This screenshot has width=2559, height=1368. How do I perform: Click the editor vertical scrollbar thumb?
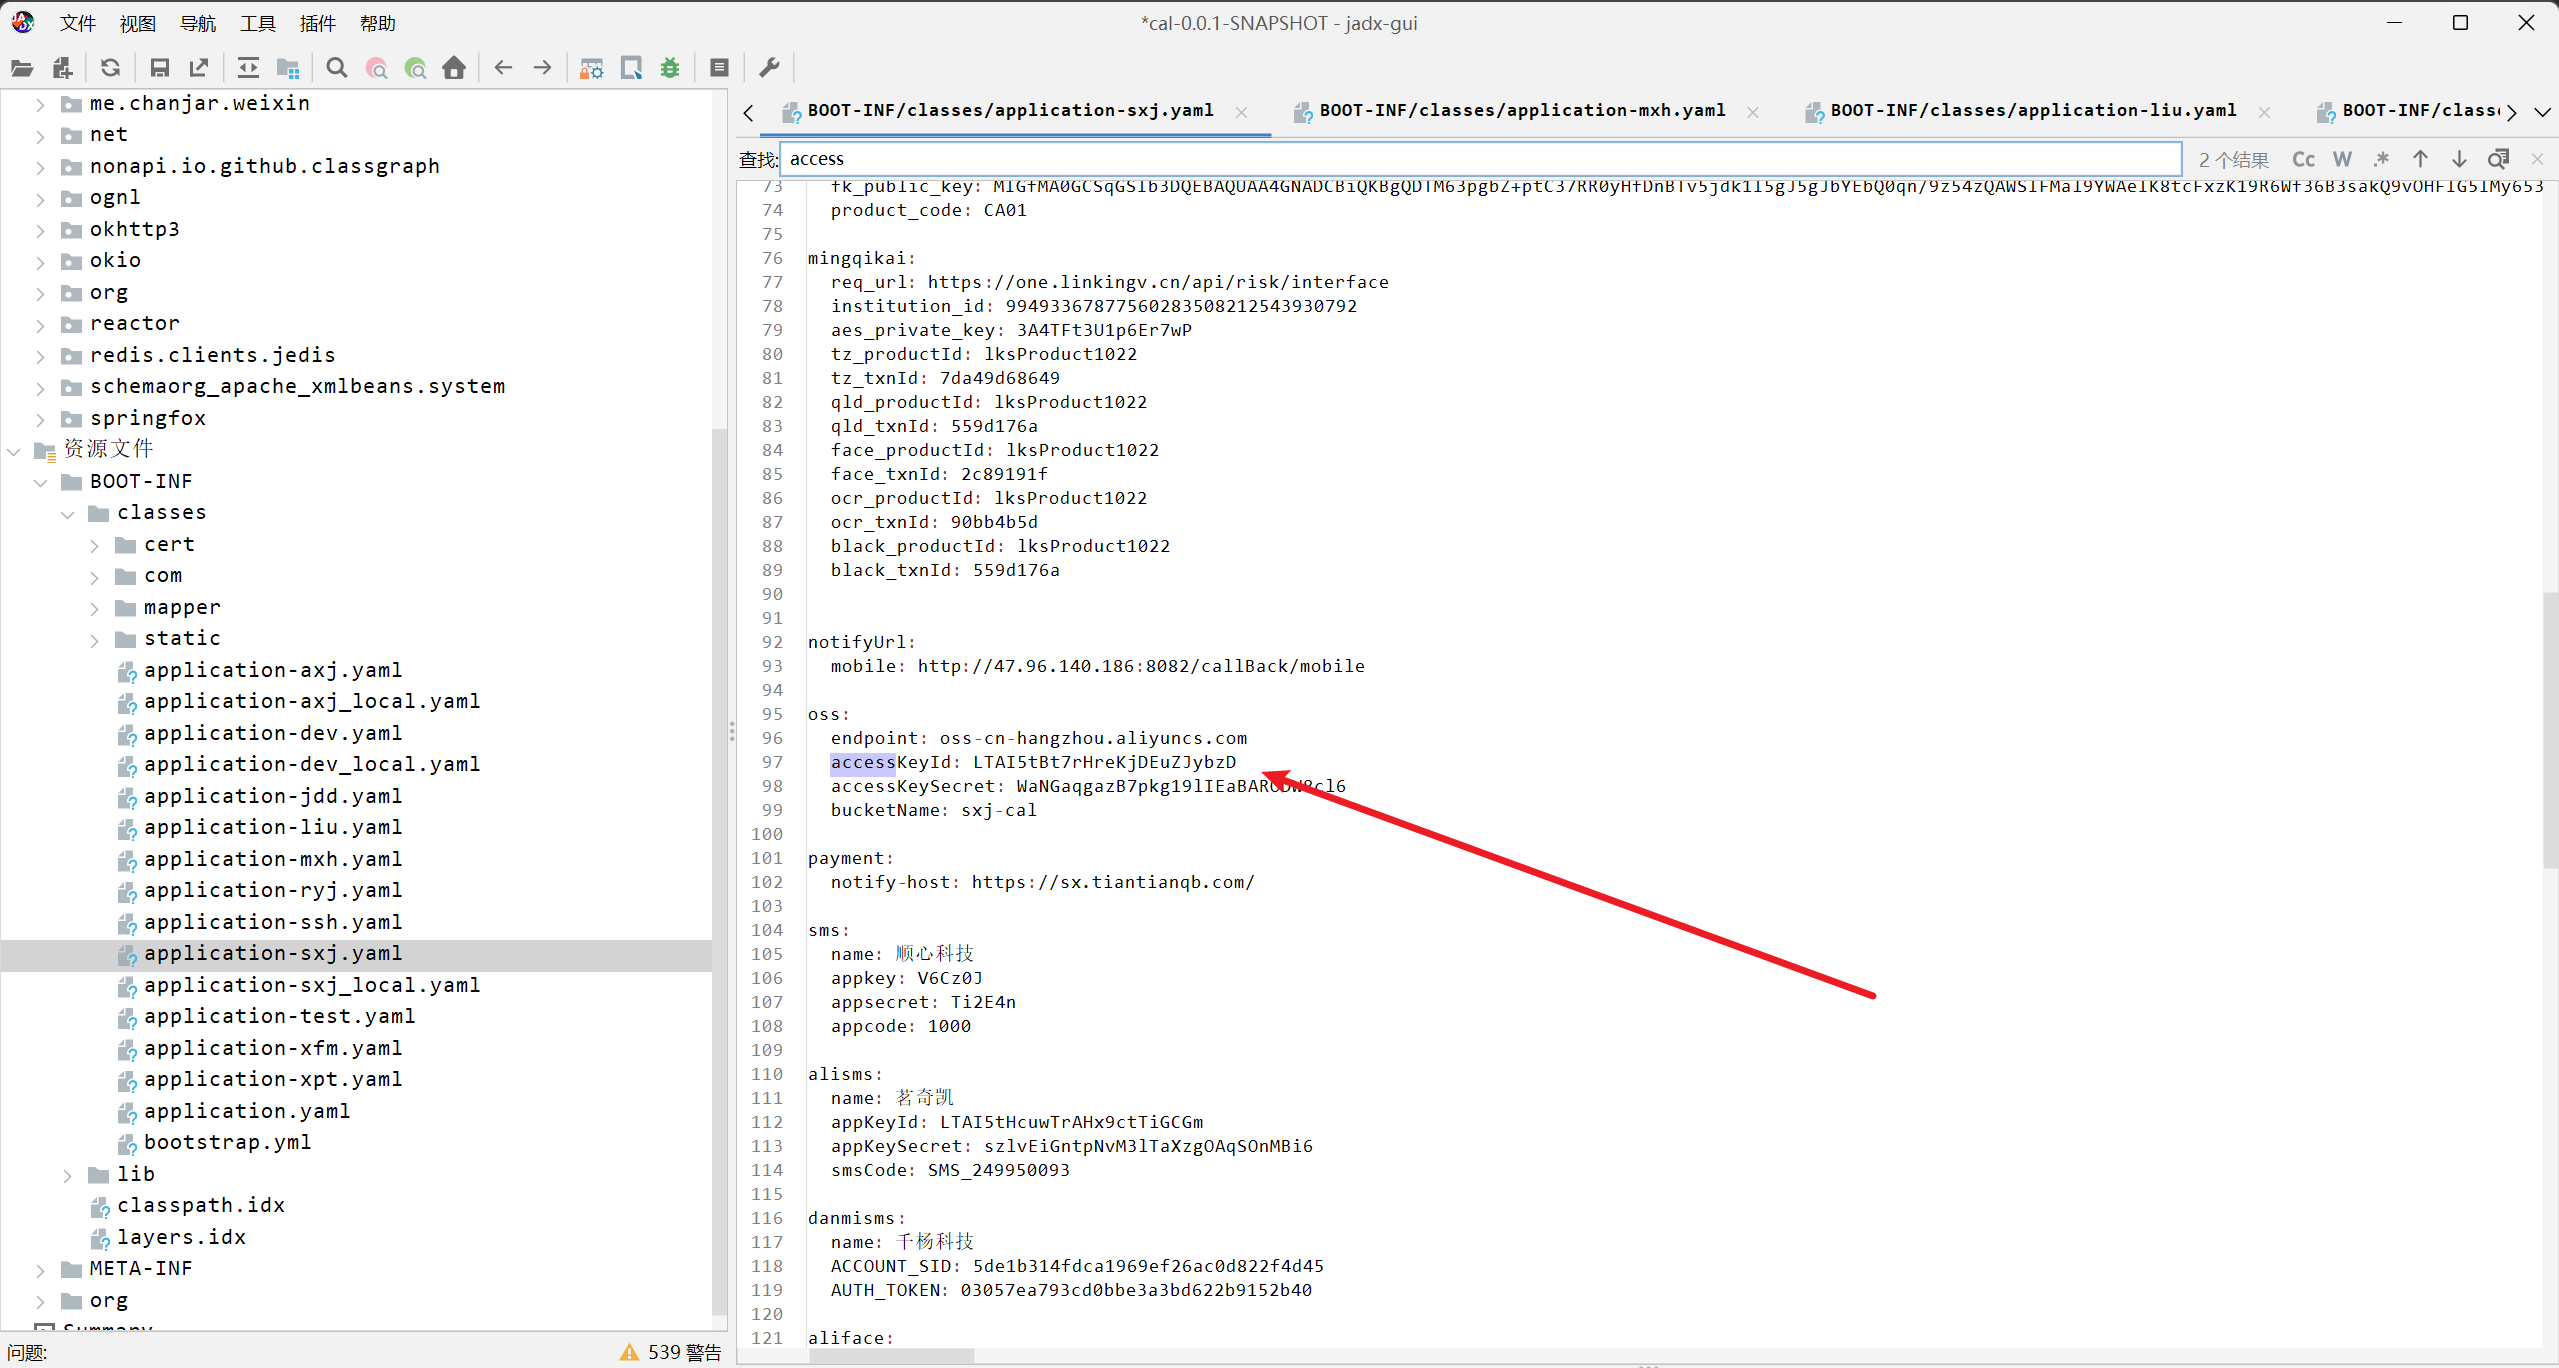pos(2550,730)
